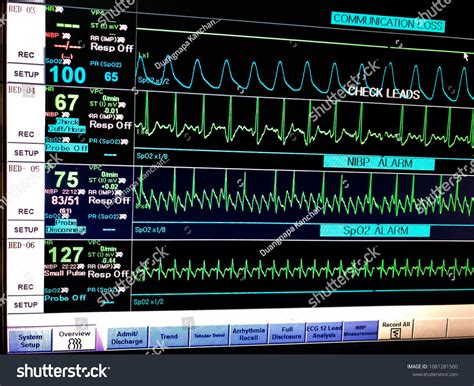Click ST alarm-off bell icon in Bed 03
This screenshot has height=386, width=474.
pos(123,26)
